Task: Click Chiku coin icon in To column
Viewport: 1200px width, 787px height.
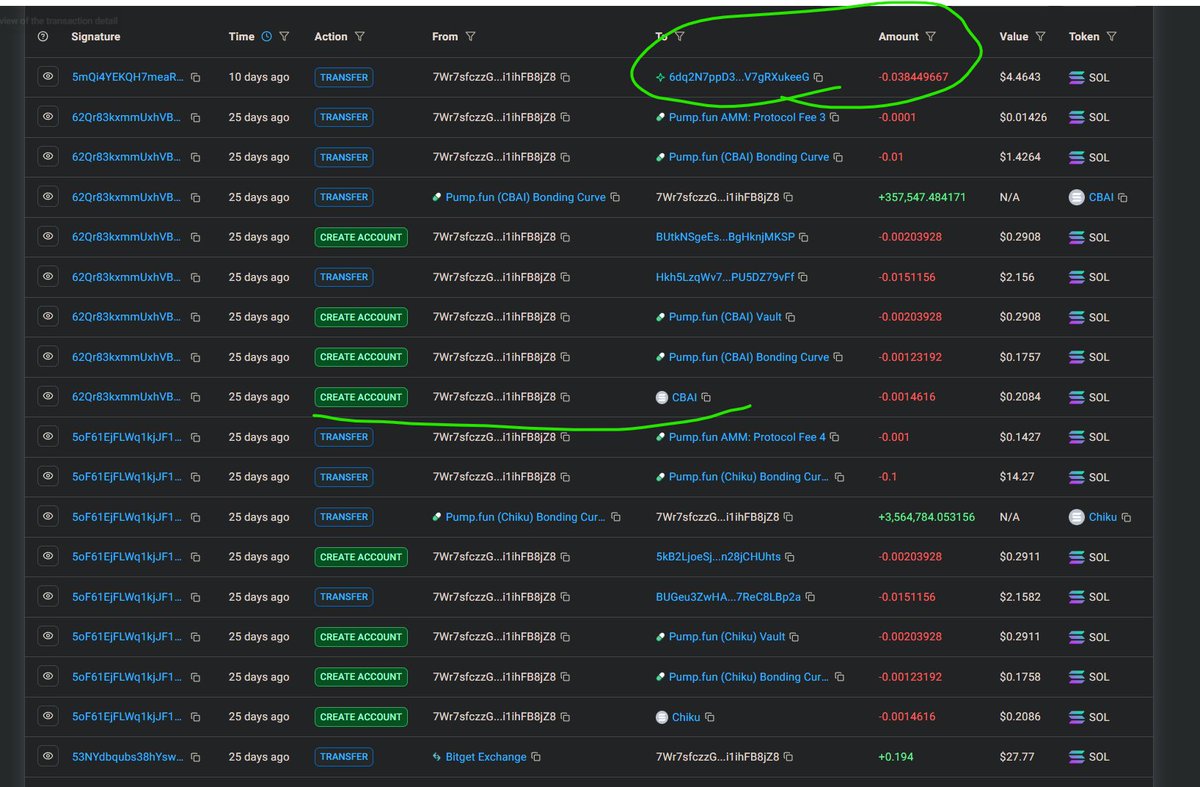Action: click(661, 717)
